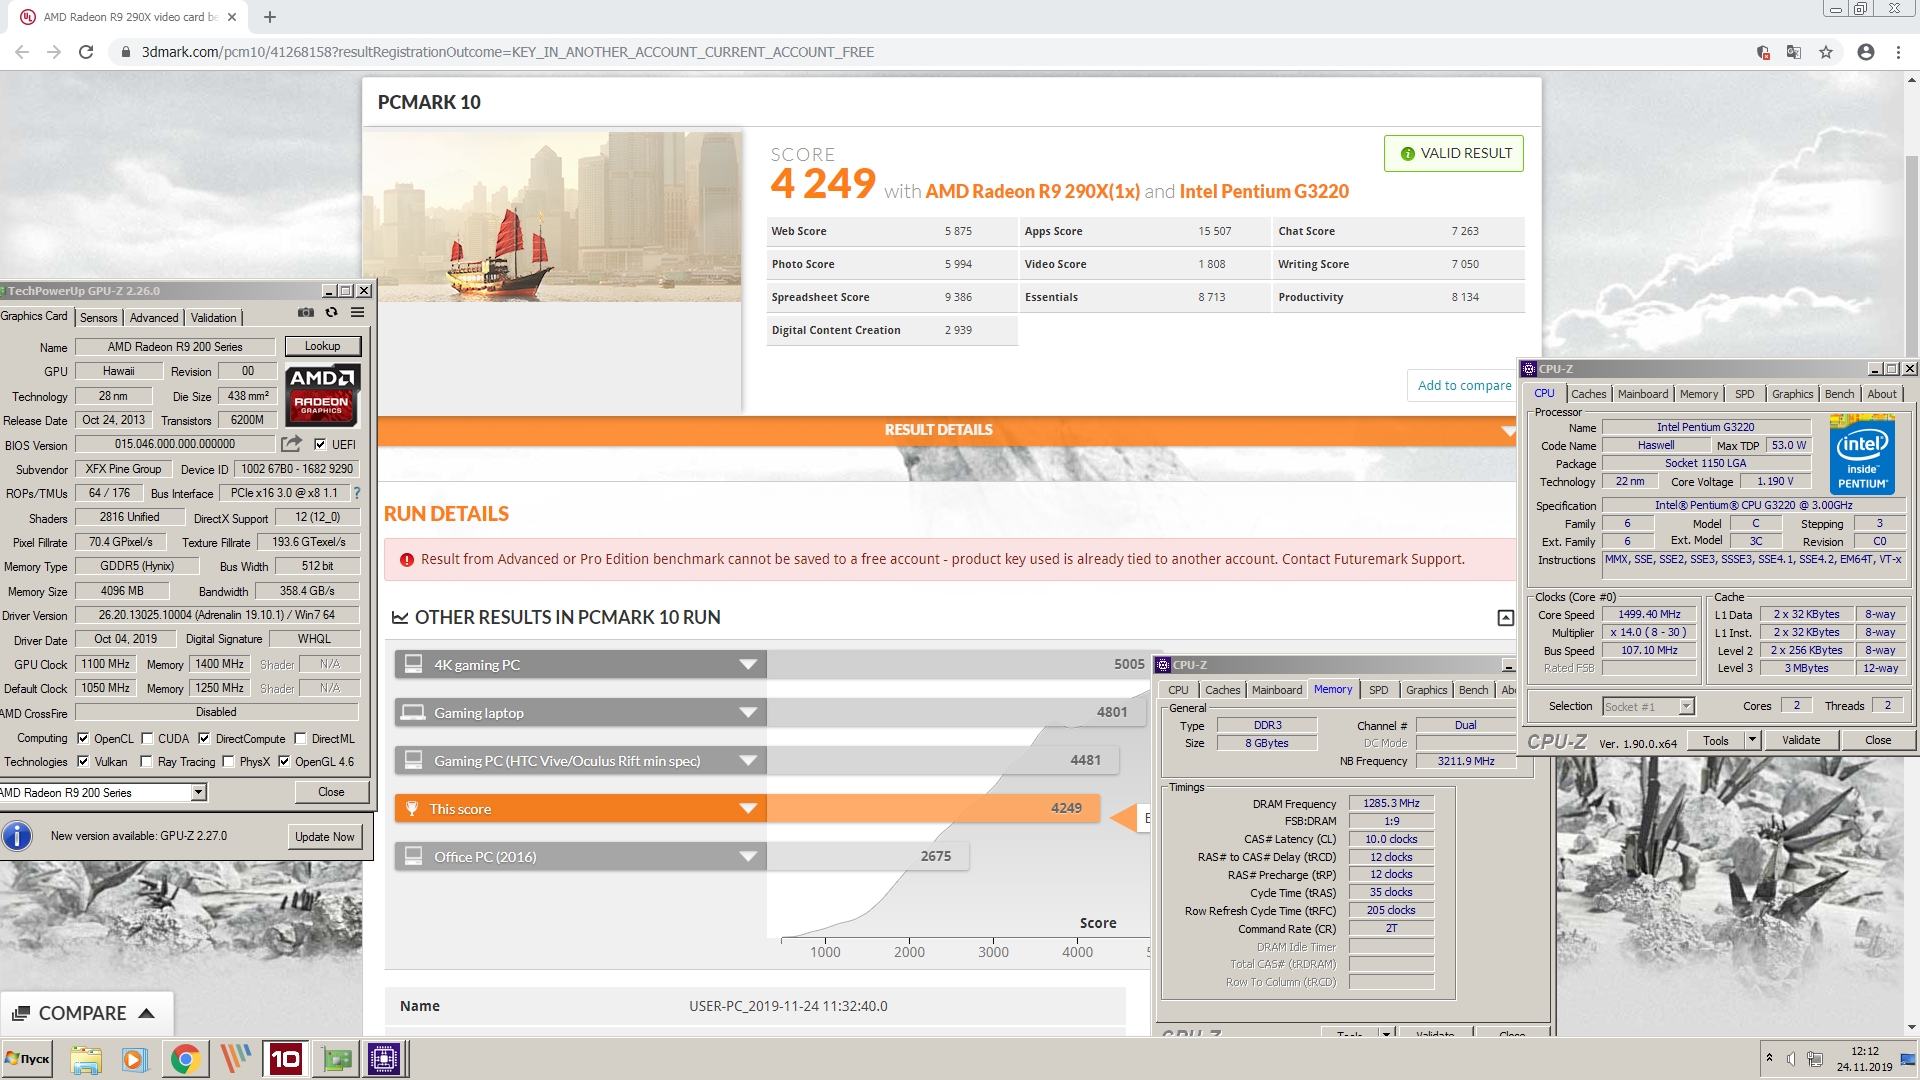The image size is (1920, 1080).
Task: Click the media player taskbar icon
Action: point(134,1059)
